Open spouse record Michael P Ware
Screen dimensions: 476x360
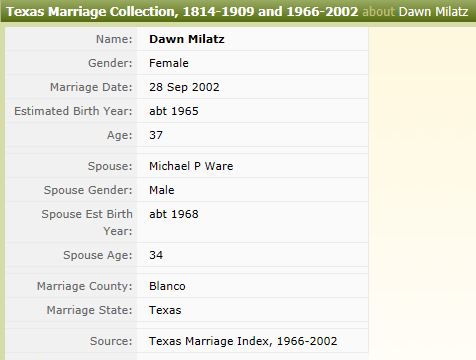coord(191,166)
